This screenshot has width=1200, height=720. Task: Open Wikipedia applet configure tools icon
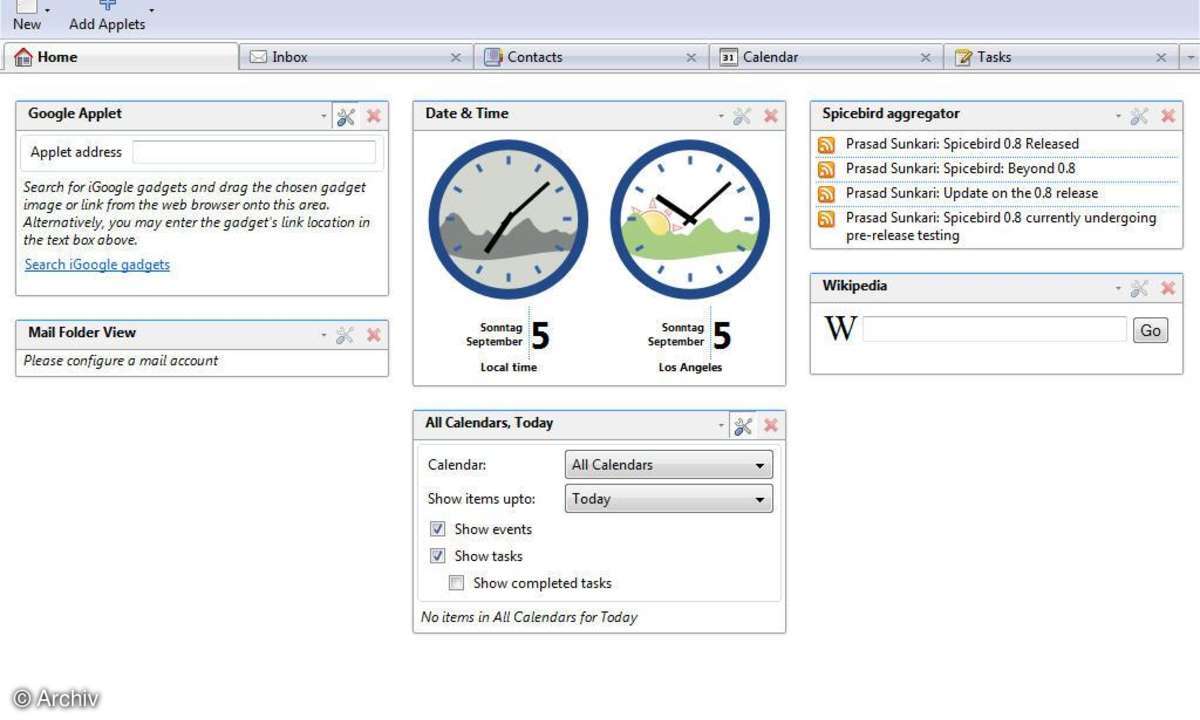[1139, 289]
